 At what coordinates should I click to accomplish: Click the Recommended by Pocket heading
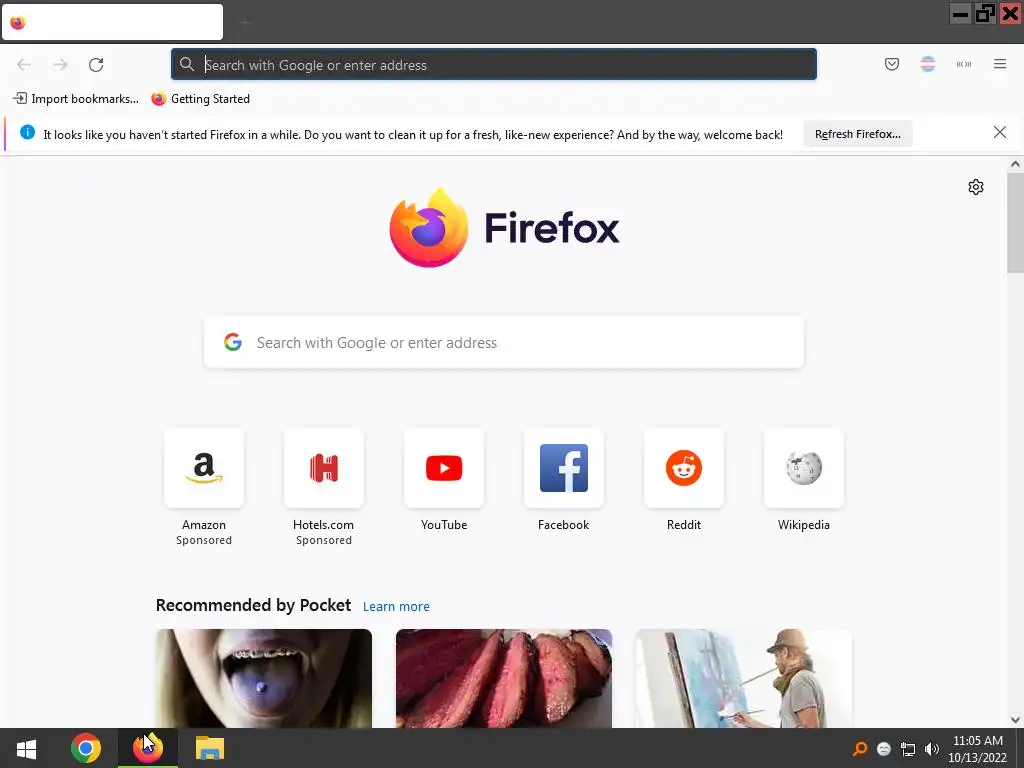pyautogui.click(x=253, y=605)
